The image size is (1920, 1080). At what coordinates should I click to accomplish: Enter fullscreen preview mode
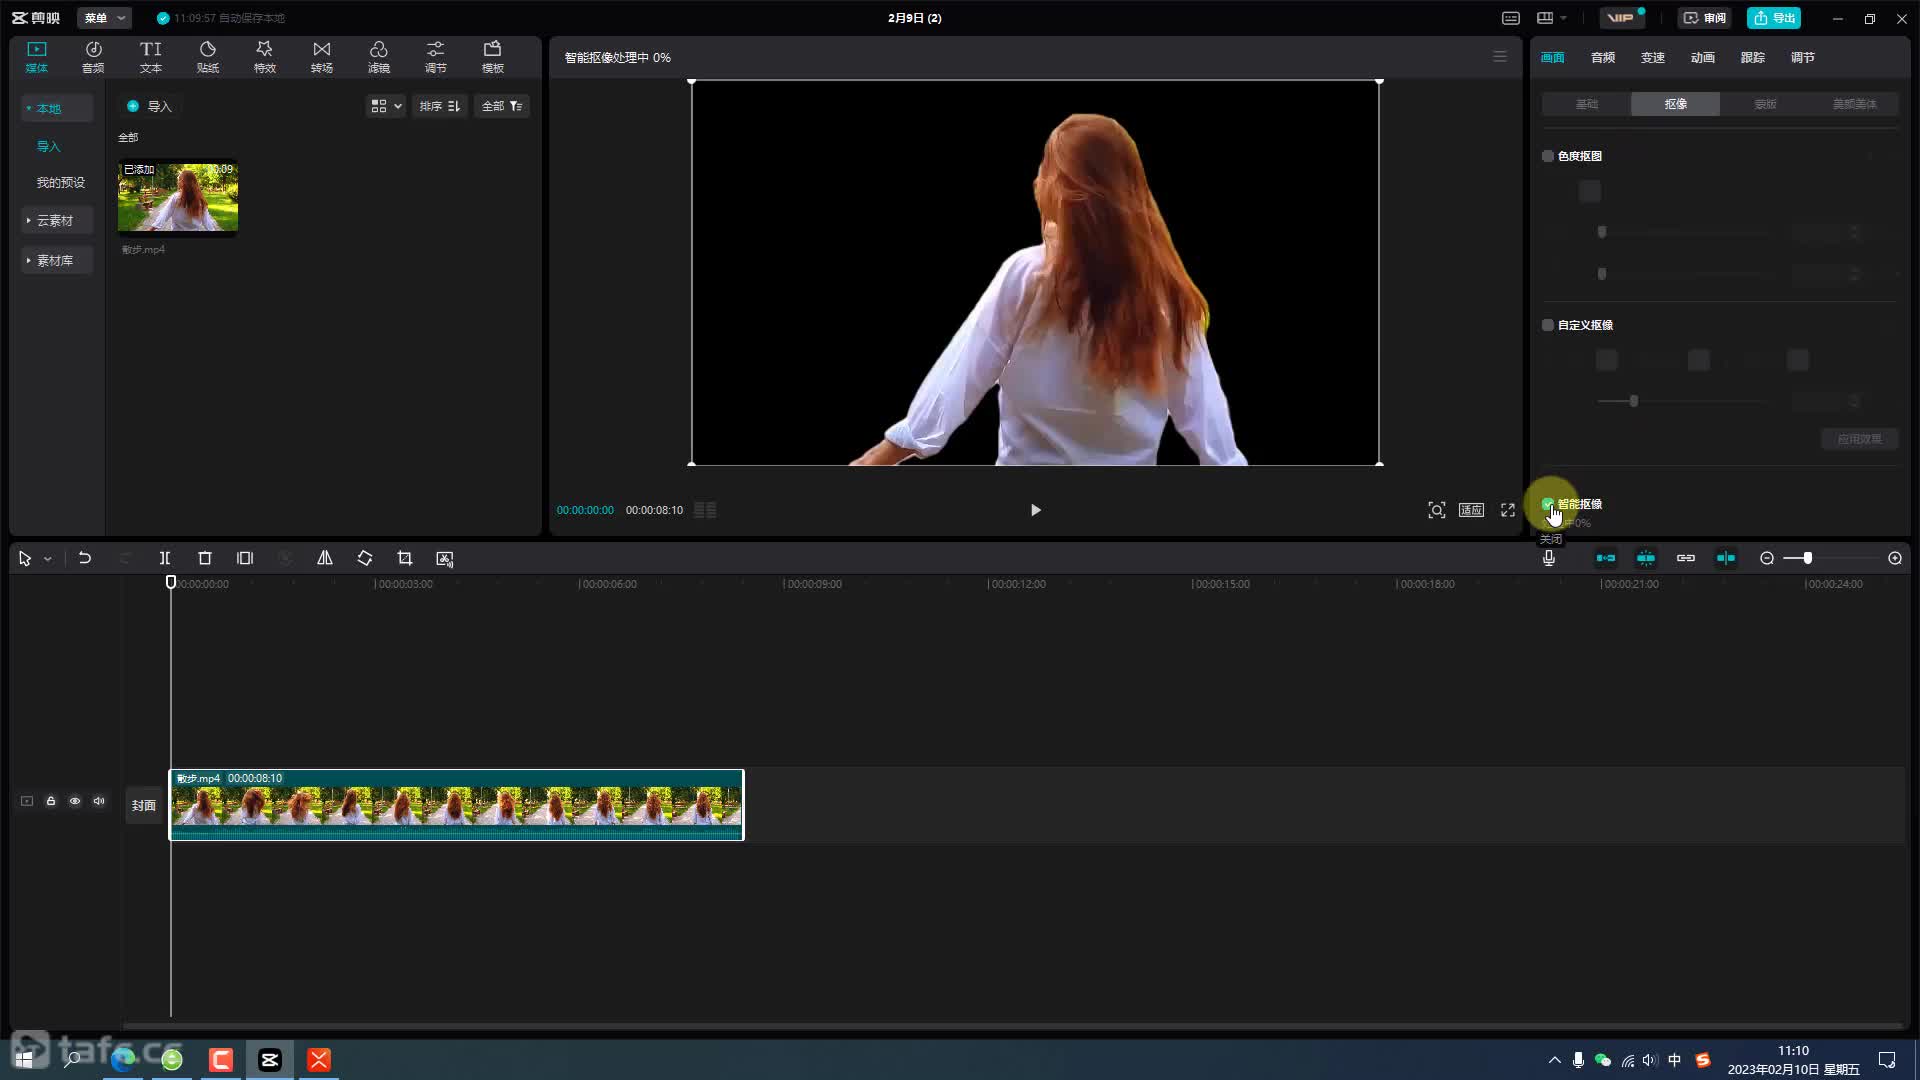[x=1508, y=510]
